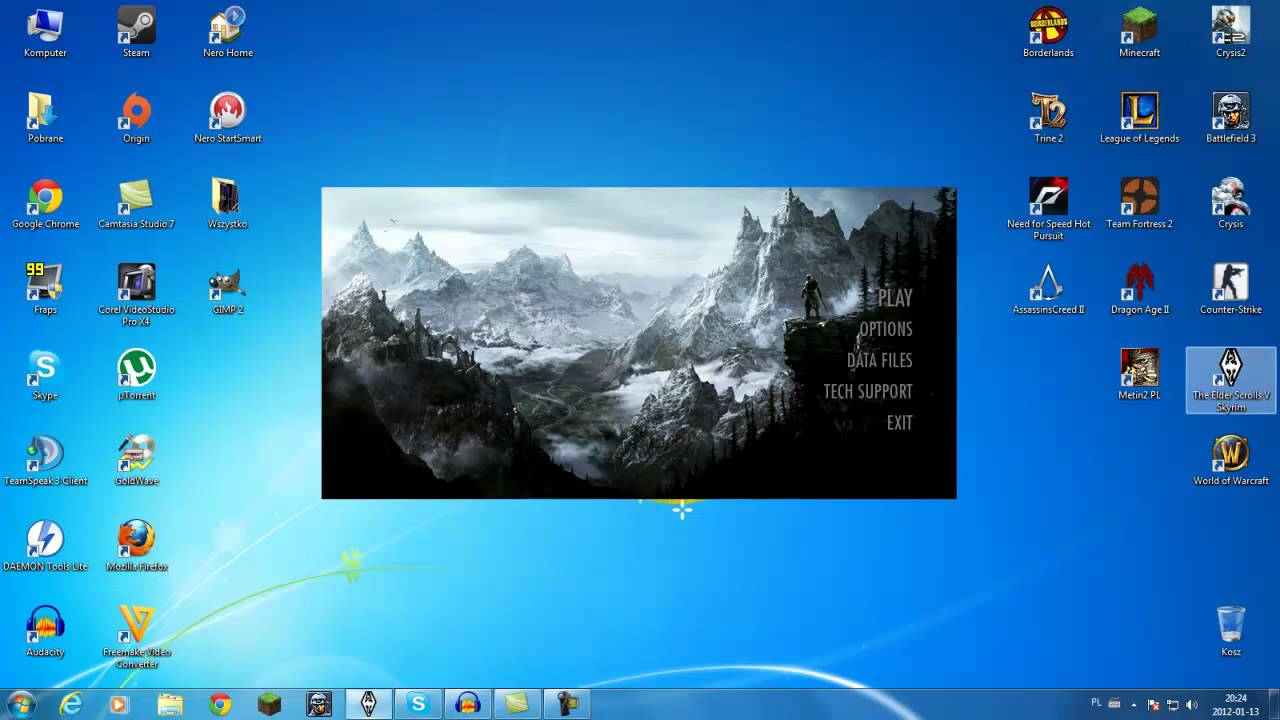Select the µTorrent desktop shortcut
The height and width of the screenshot is (720, 1280).
pyautogui.click(x=136, y=376)
